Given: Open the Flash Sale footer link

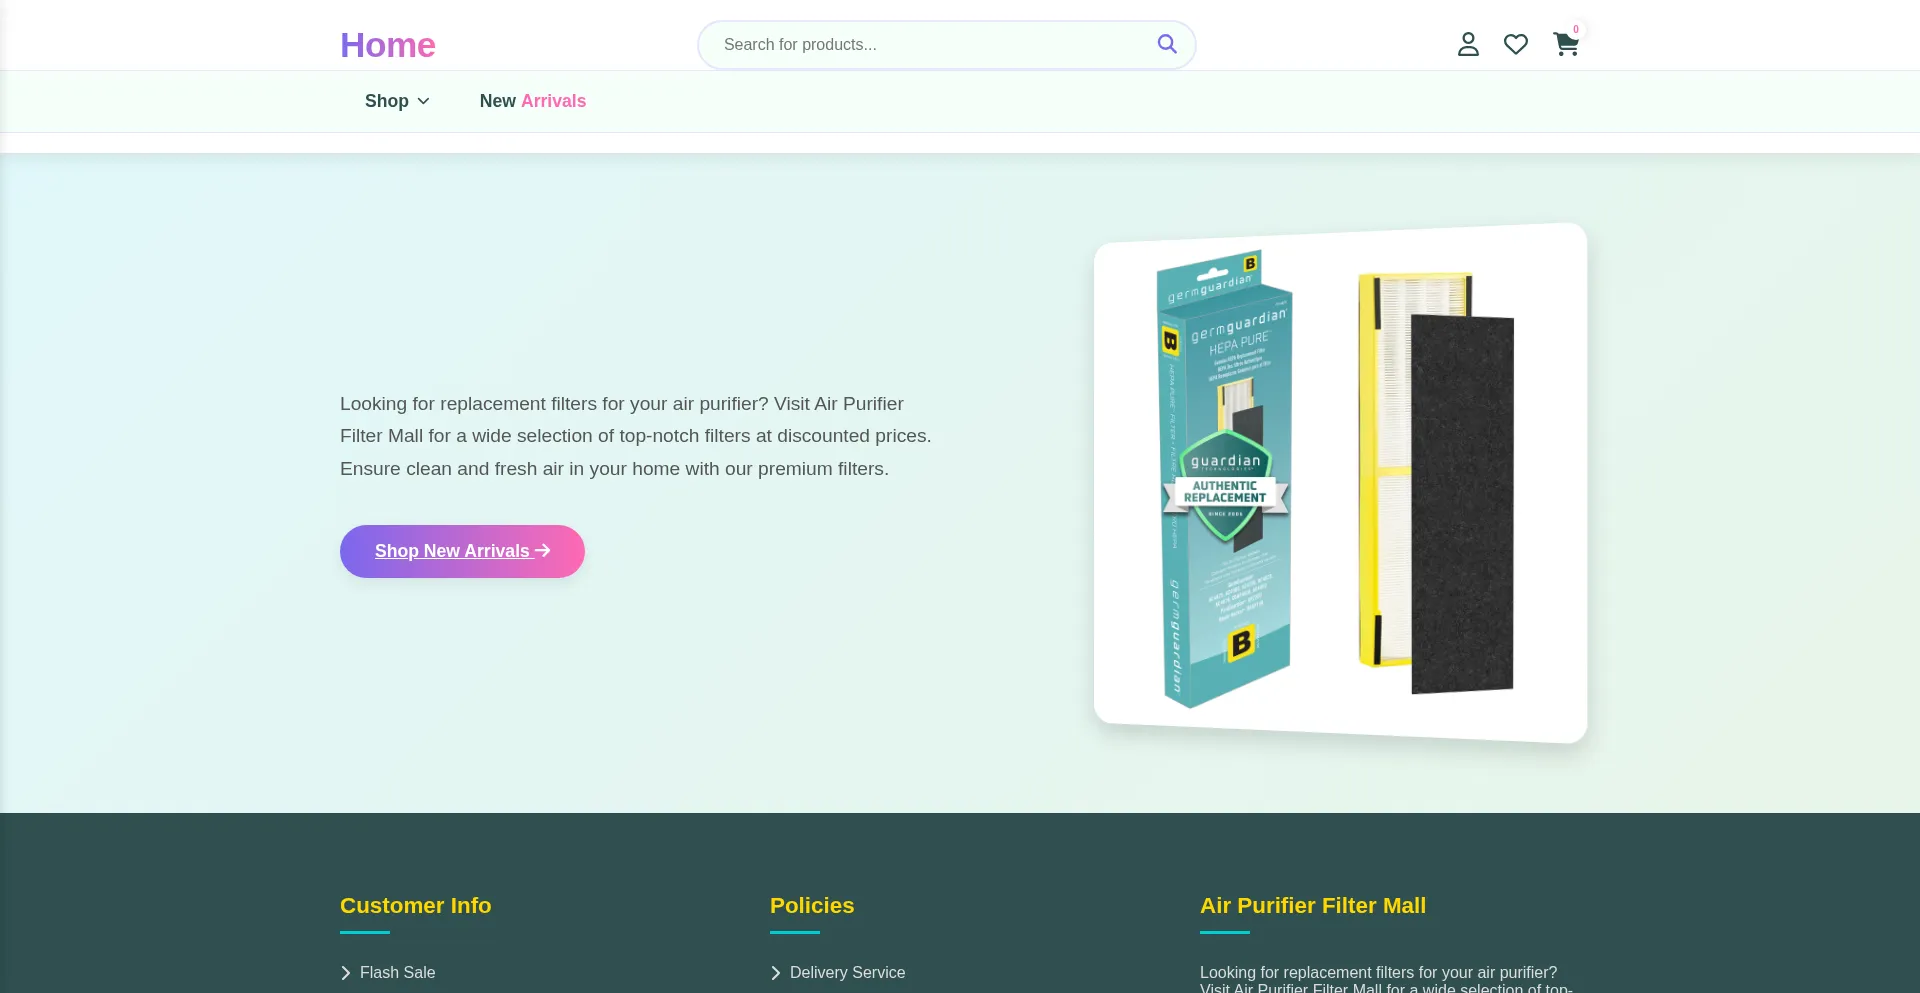Looking at the screenshot, I should coord(397,973).
